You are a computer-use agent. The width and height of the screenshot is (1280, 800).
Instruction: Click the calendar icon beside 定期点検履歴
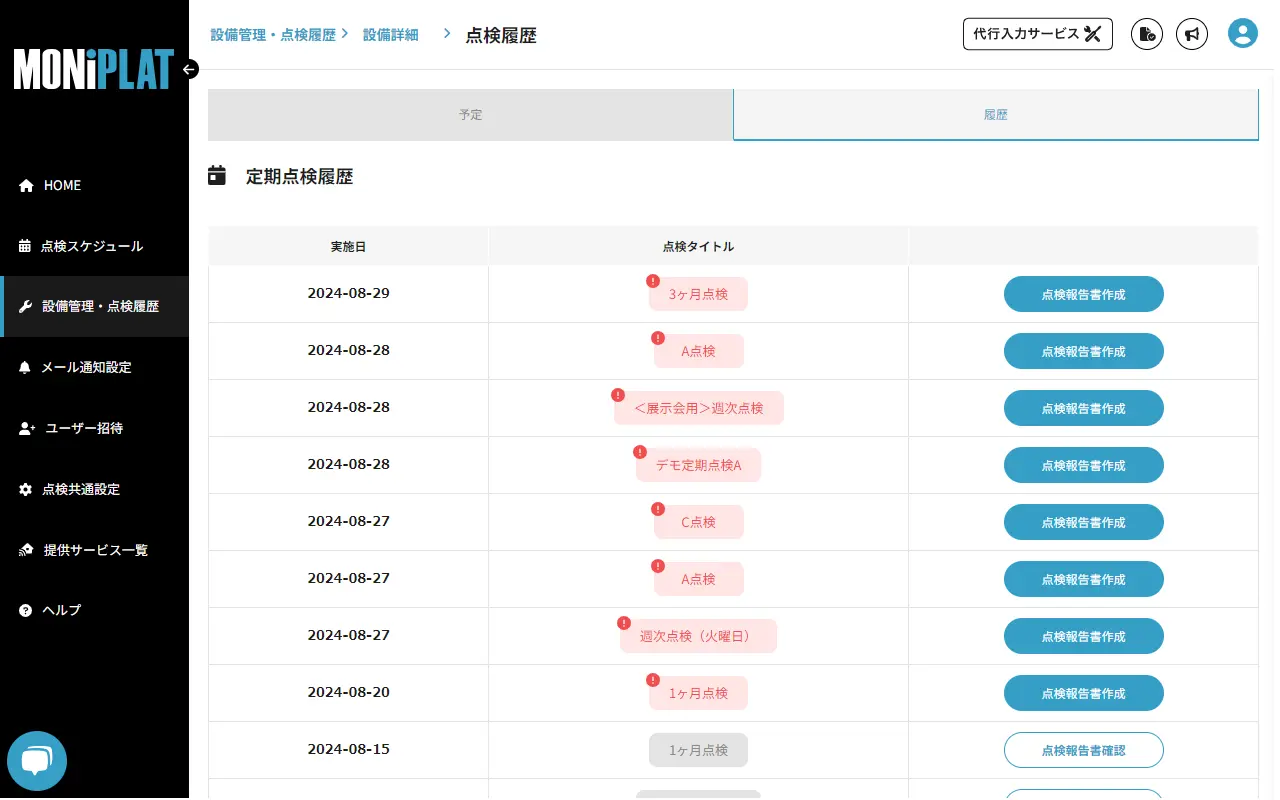click(x=217, y=176)
